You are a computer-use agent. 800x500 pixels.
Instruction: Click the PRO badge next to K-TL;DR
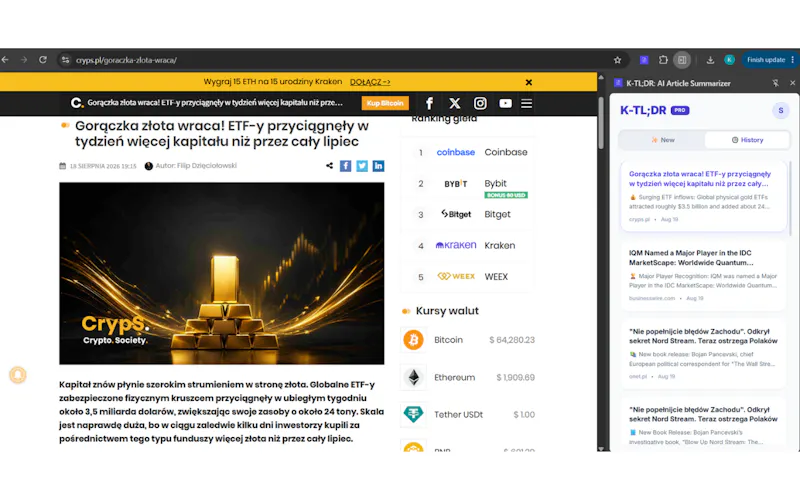[680, 110]
